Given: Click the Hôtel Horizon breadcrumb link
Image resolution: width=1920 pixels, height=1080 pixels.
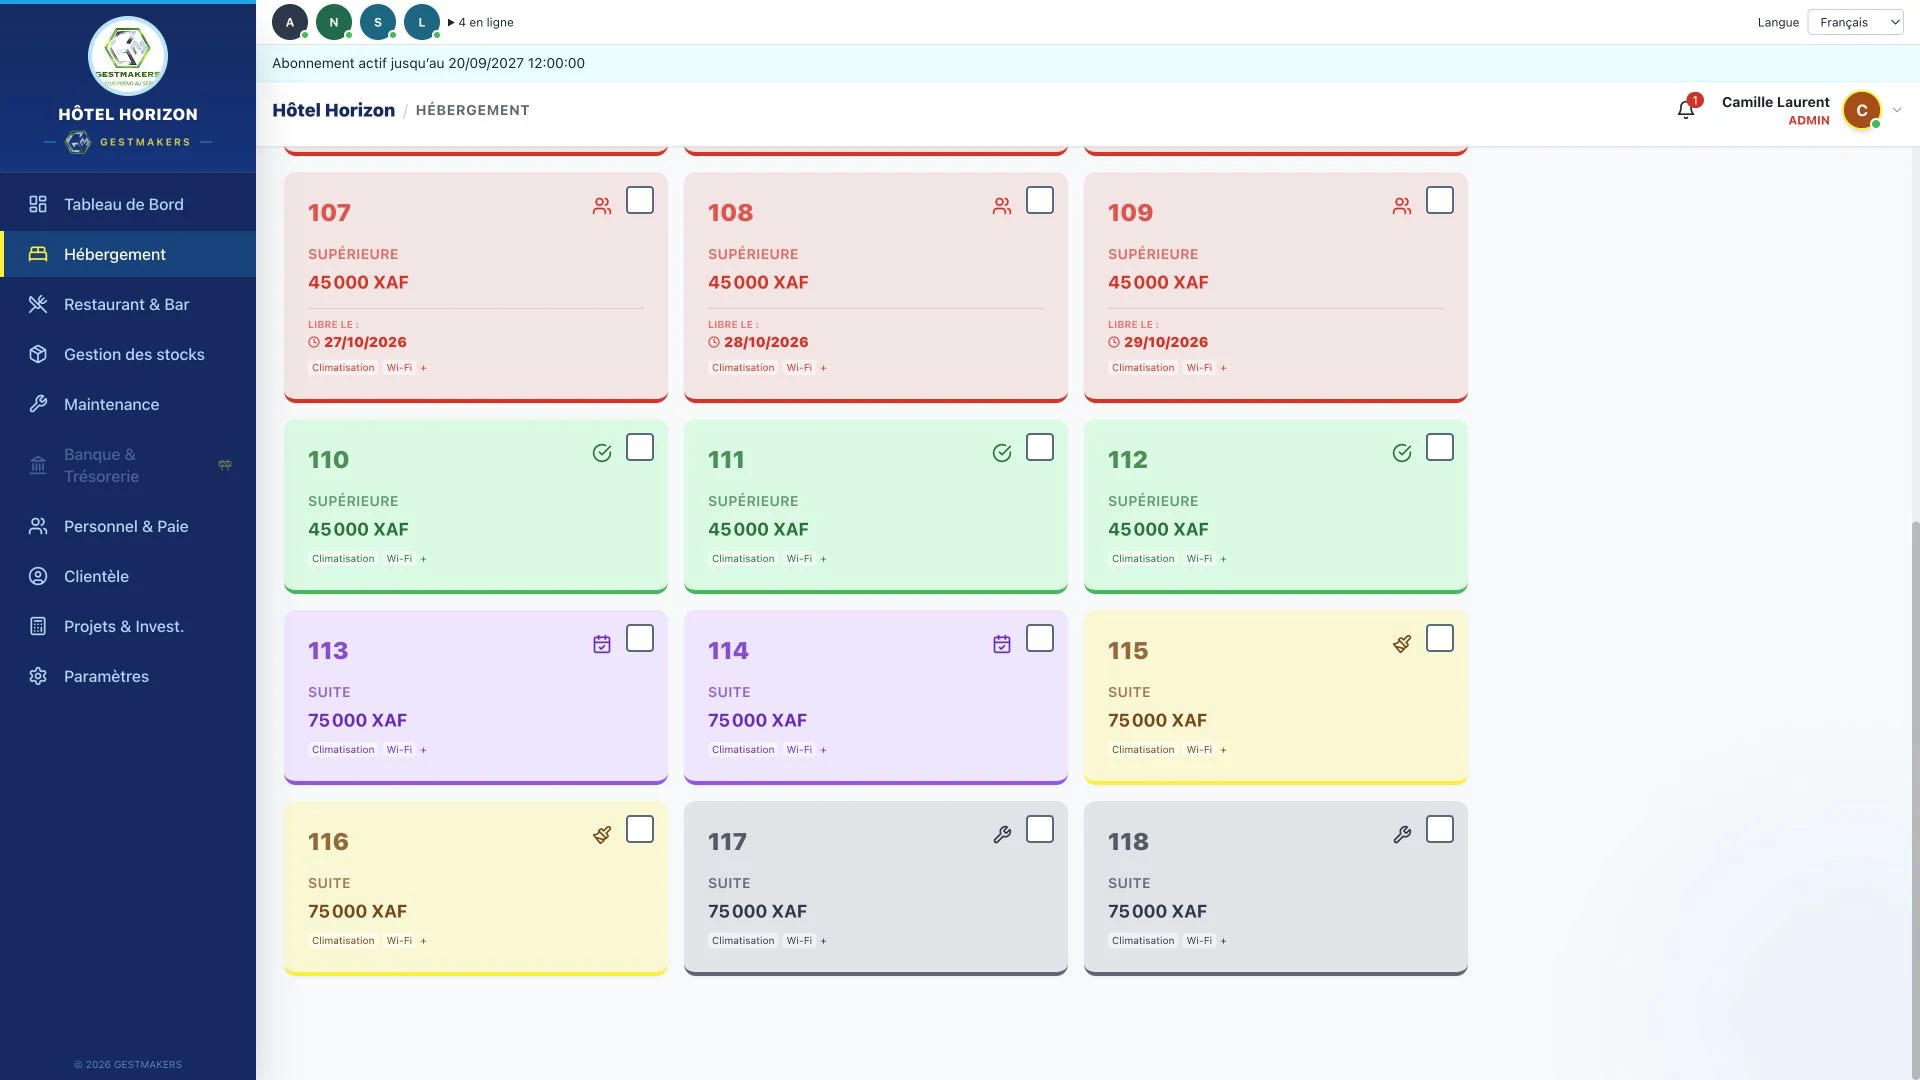Looking at the screenshot, I should (x=333, y=110).
